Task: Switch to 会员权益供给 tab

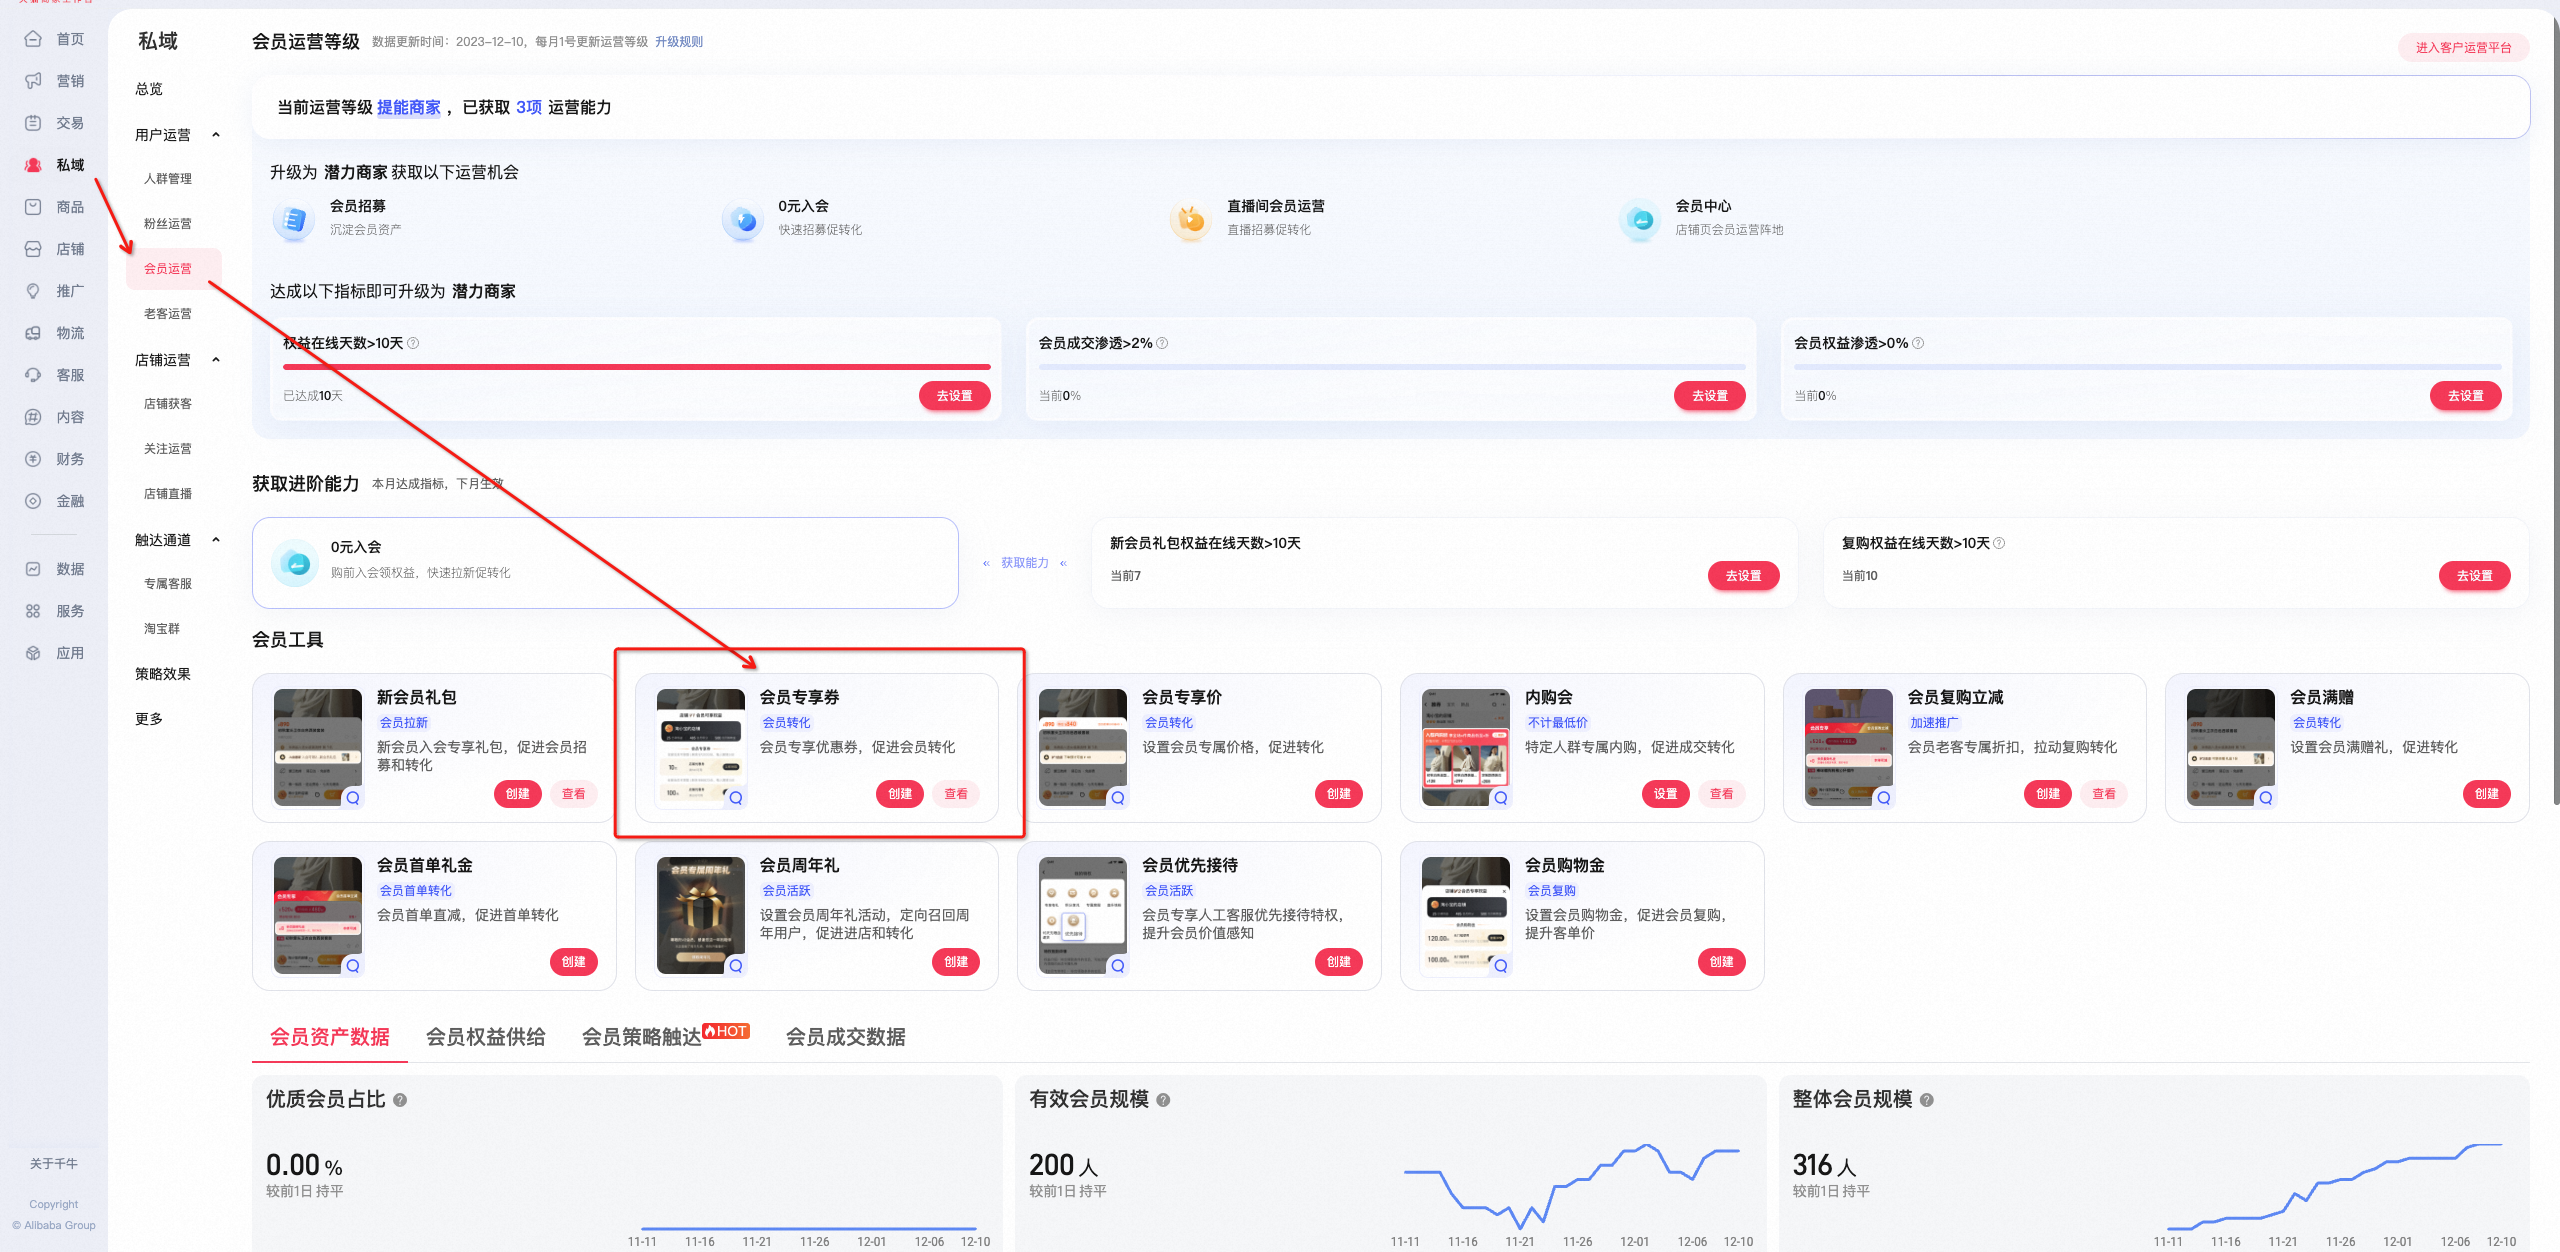Action: (486, 1037)
